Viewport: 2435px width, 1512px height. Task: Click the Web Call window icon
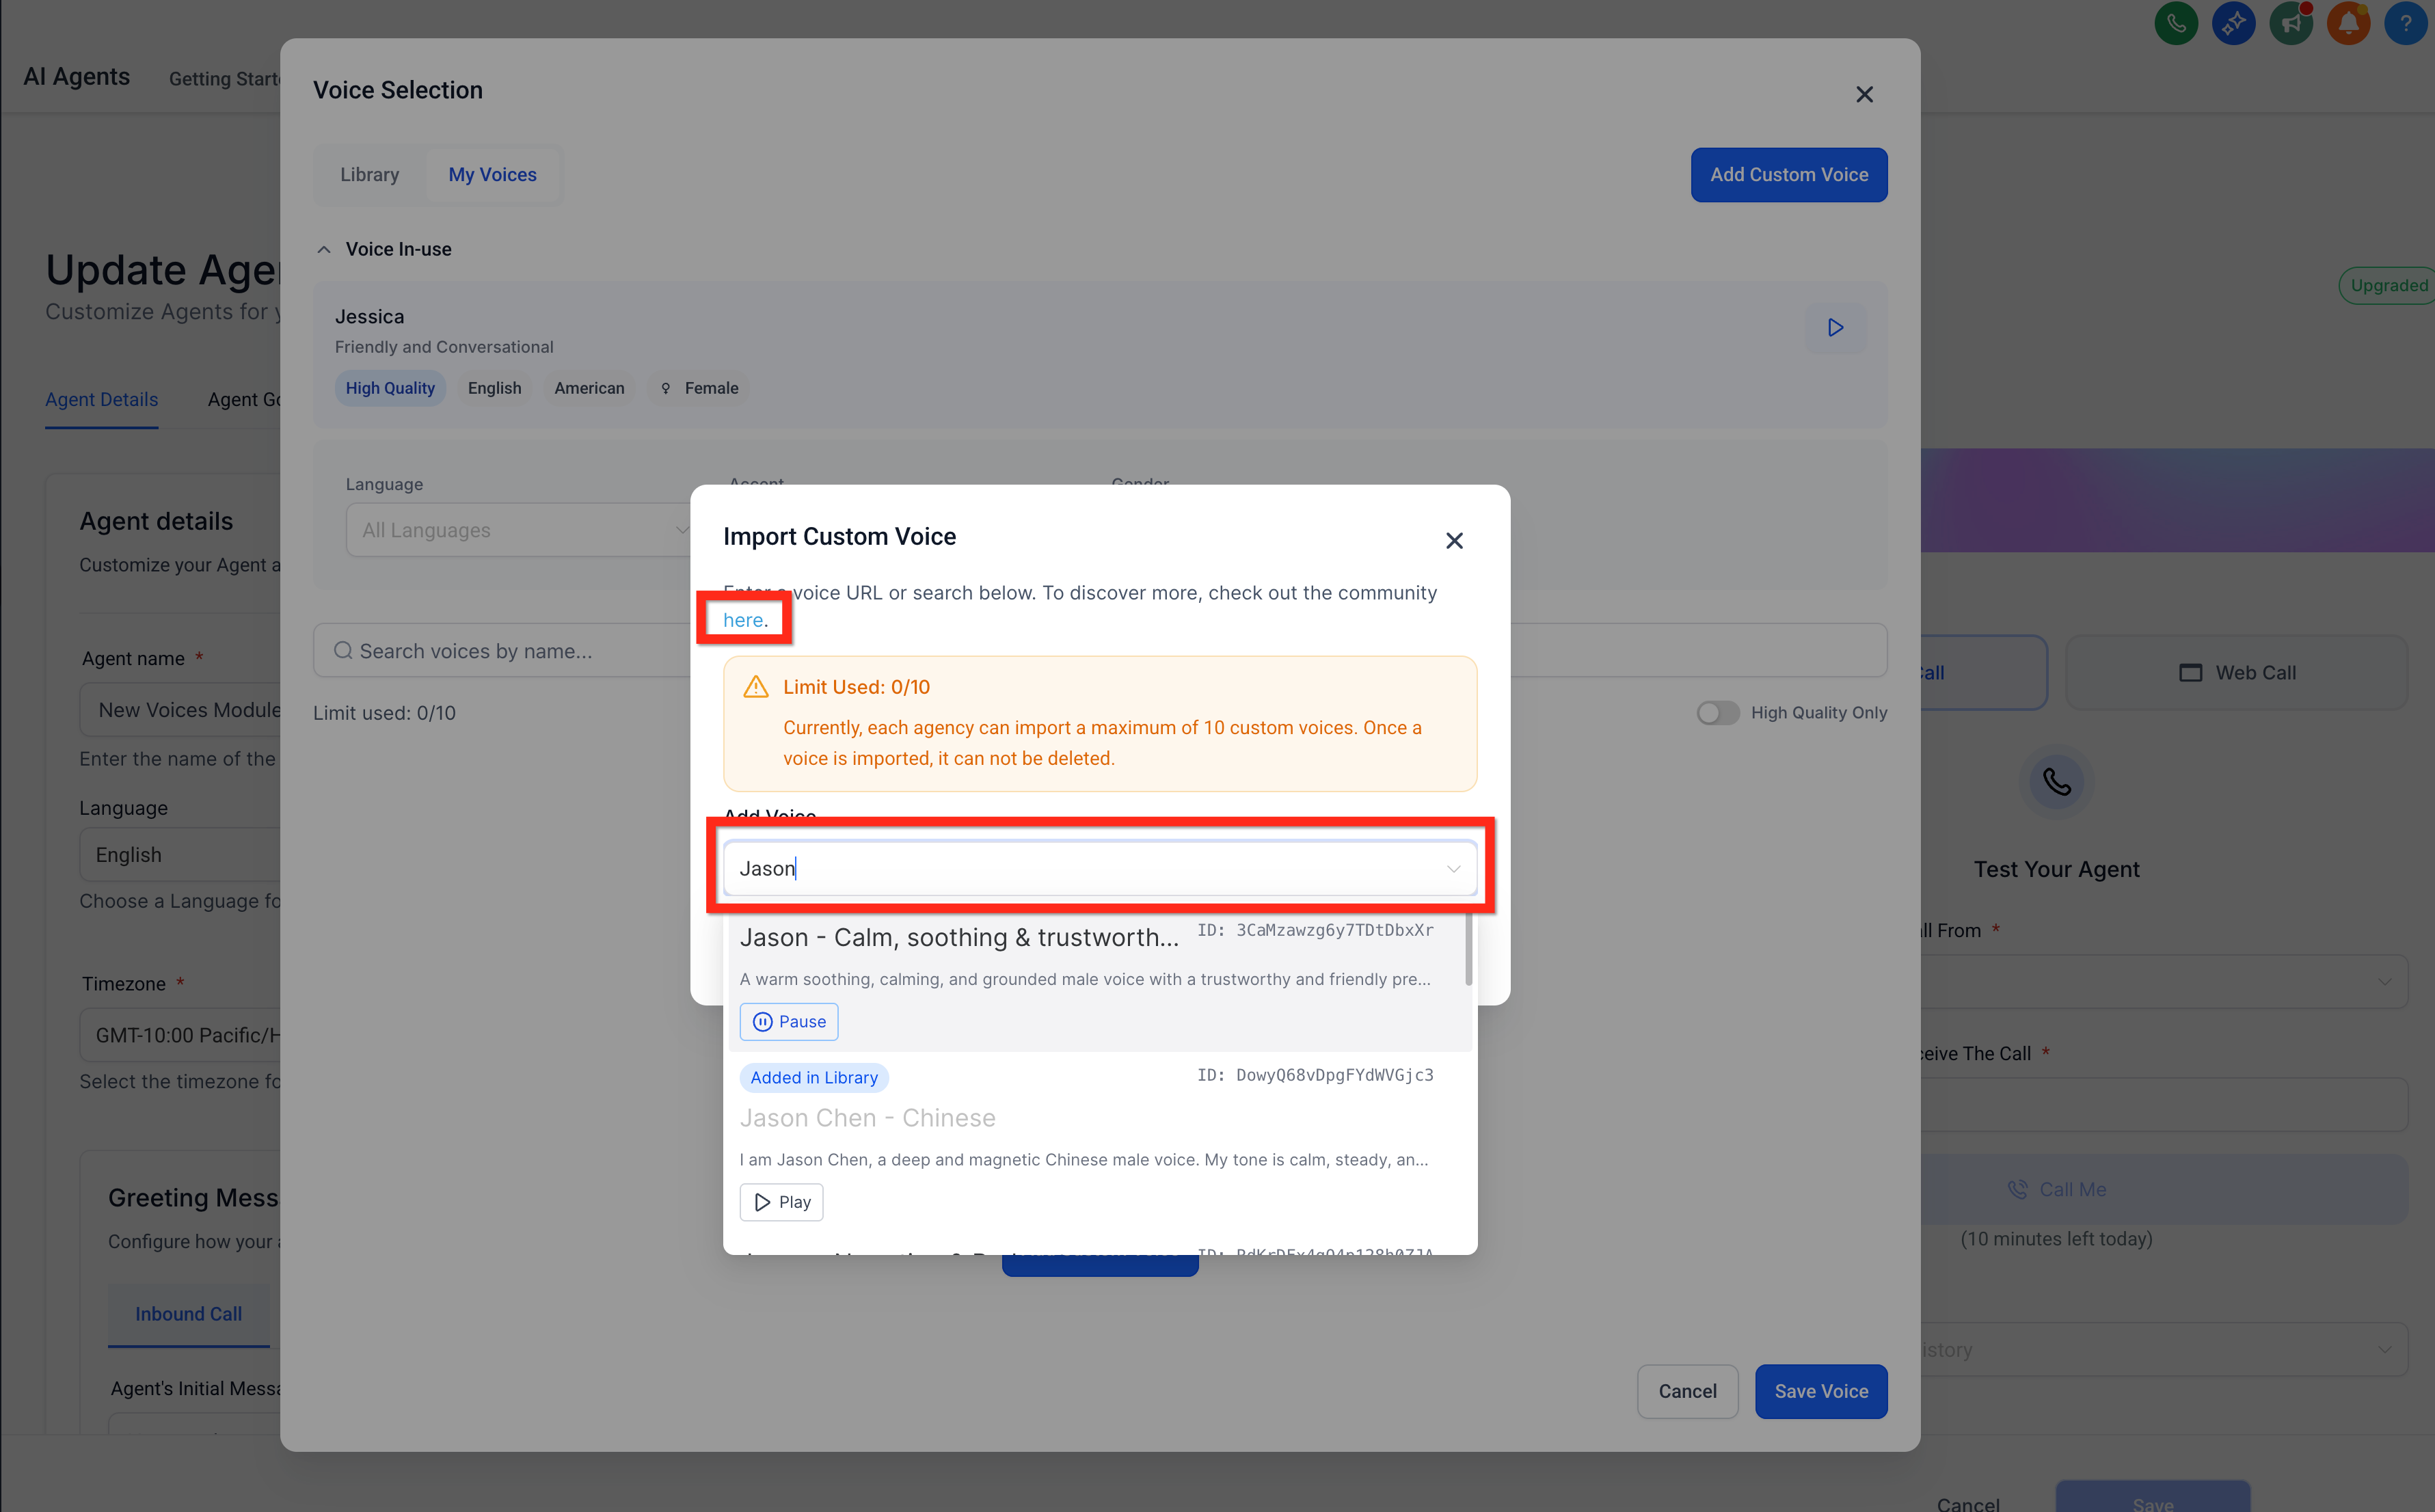pyautogui.click(x=2190, y=673)
